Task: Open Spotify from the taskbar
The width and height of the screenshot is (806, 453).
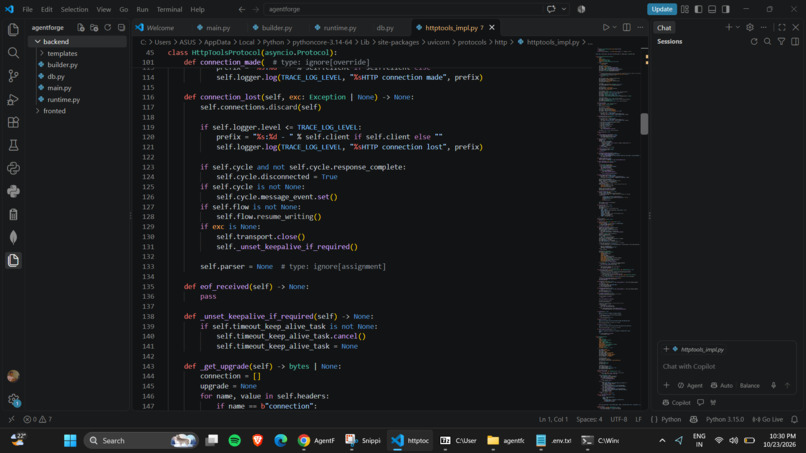Action: [234, 441]
